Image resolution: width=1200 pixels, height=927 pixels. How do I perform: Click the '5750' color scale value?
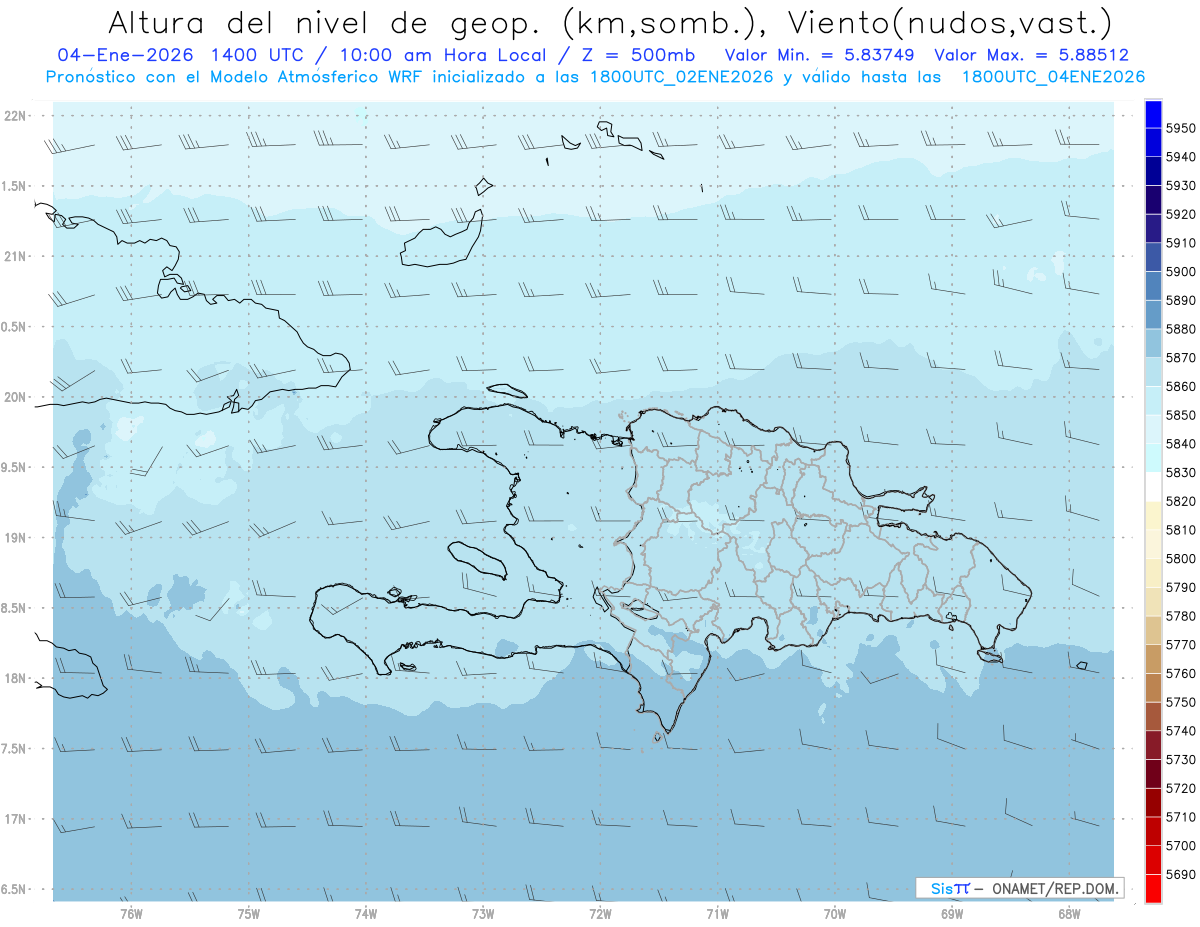click(x=1180, y=702)
